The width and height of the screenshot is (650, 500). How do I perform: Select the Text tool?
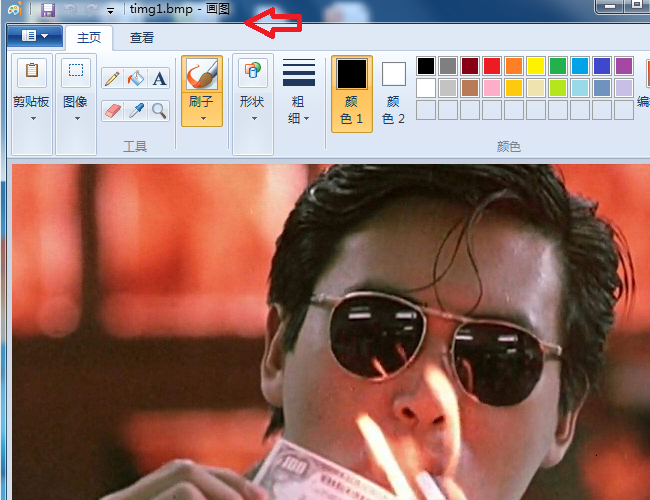click(159, 78)
